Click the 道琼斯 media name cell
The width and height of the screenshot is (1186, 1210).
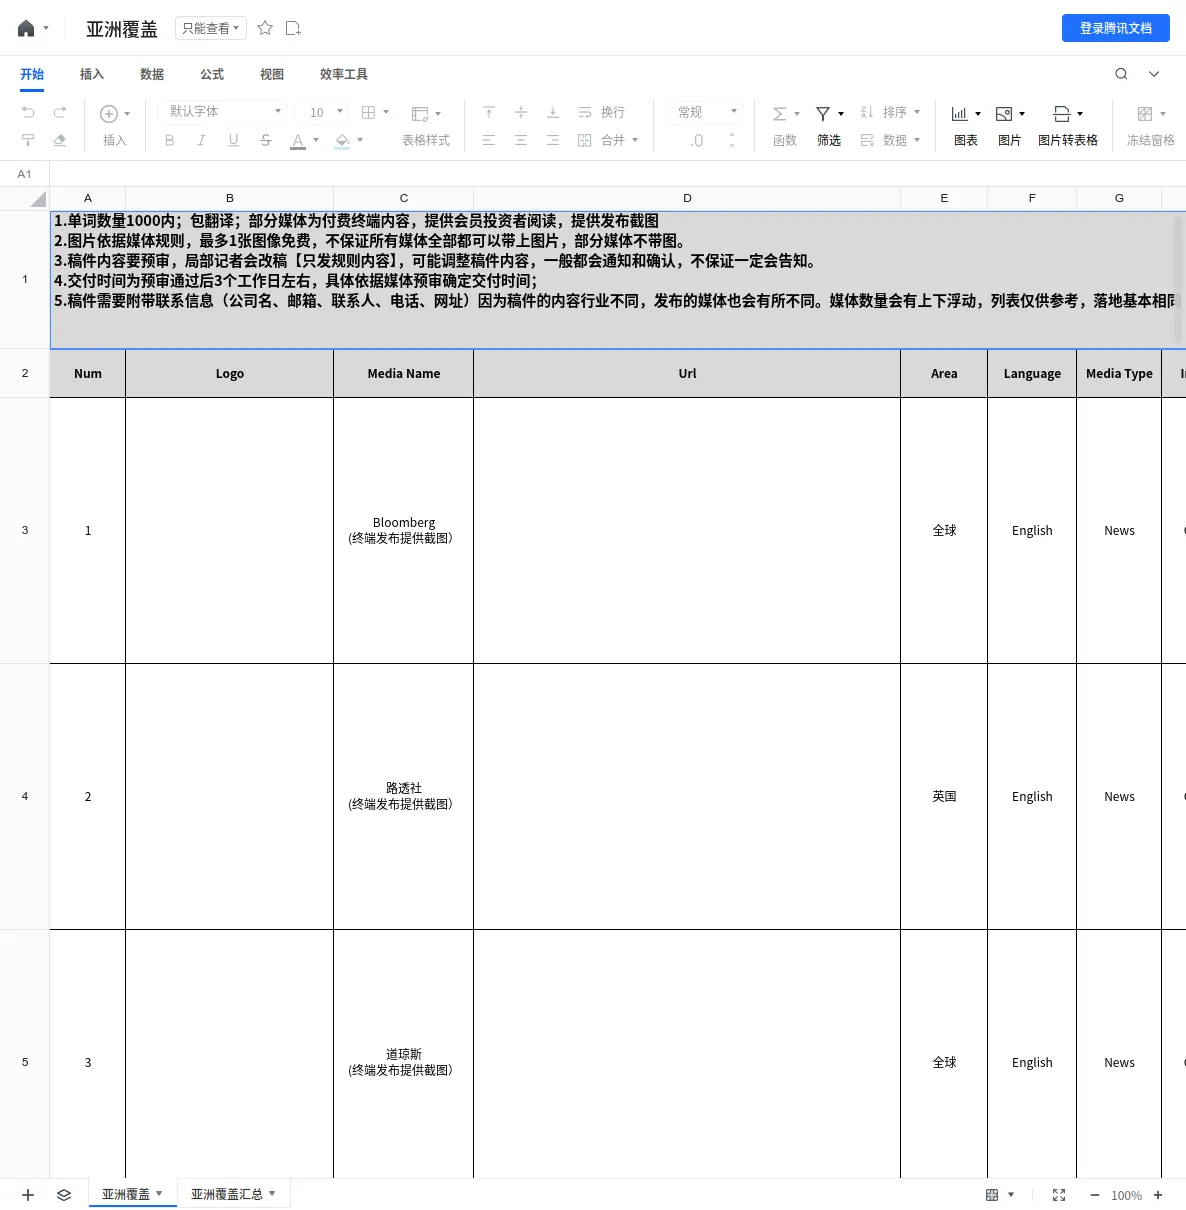404,1054
